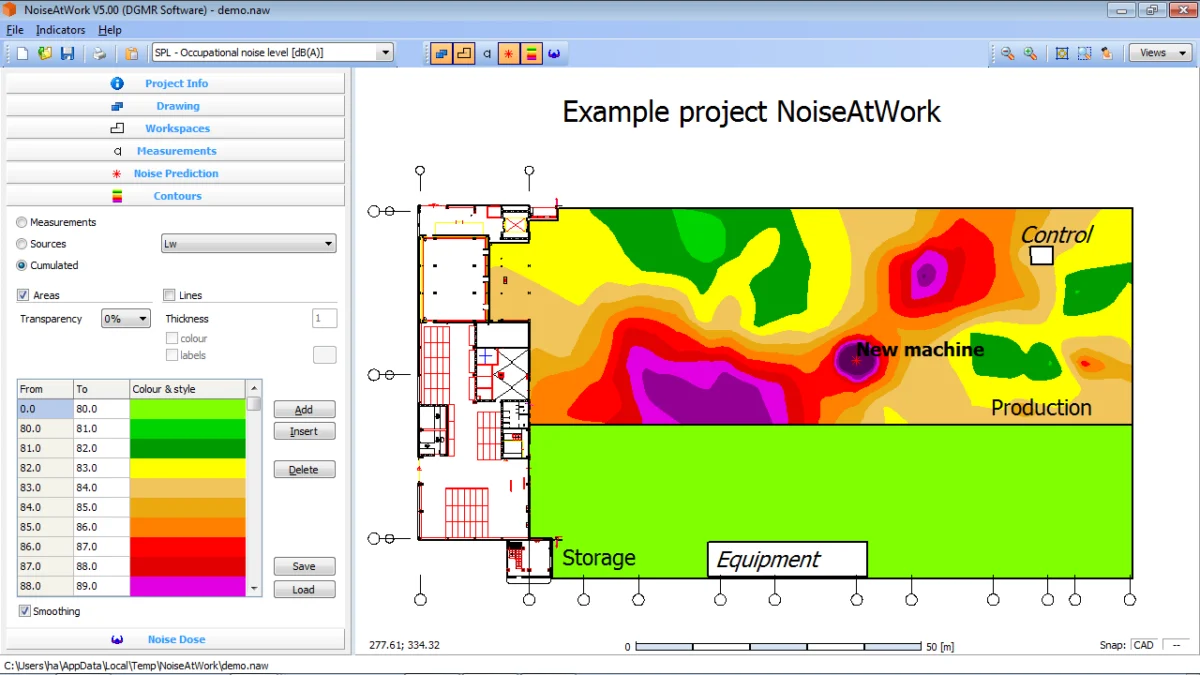Activate zoom to selection rectangle tool
Viewport: 1200px width, 675px height.
coord(1084,53)
